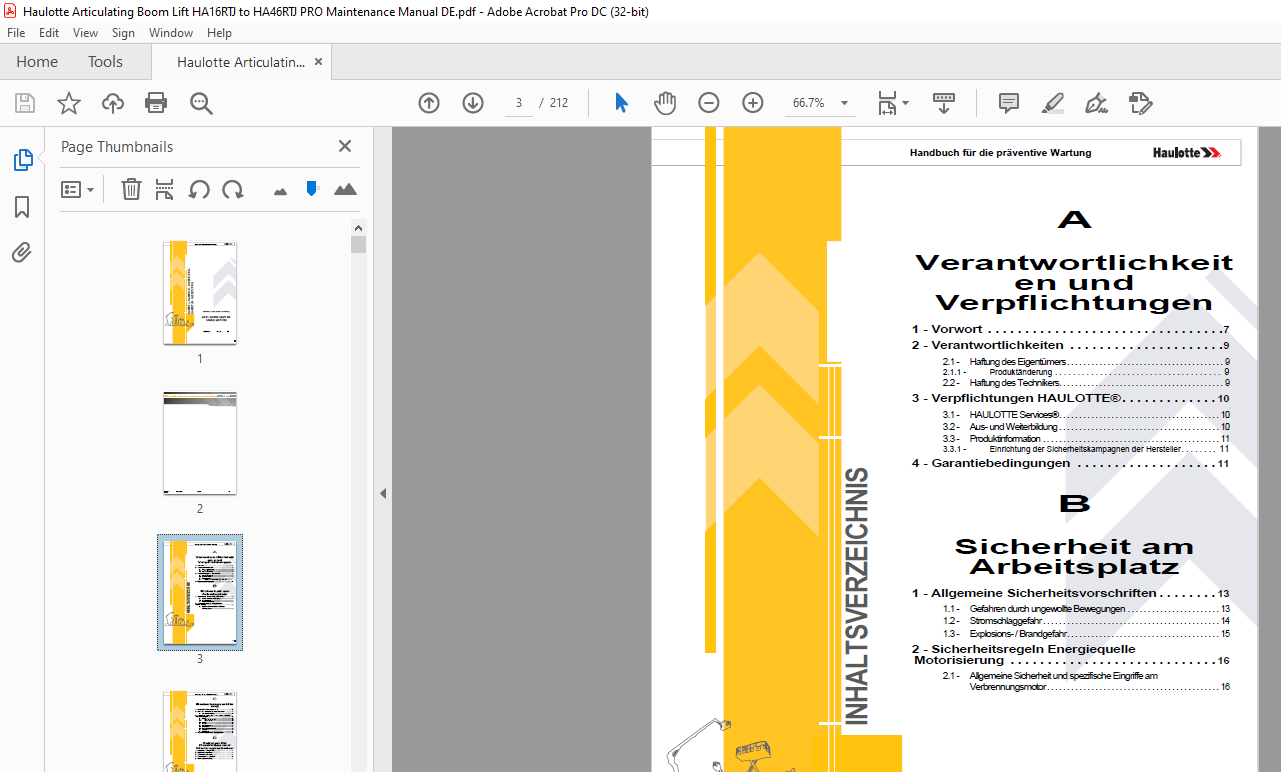Rotate pages clockwise in thumbnails panel
Image resolution: width=1281 pixels, height=772 pixels.
click(233, 189)
